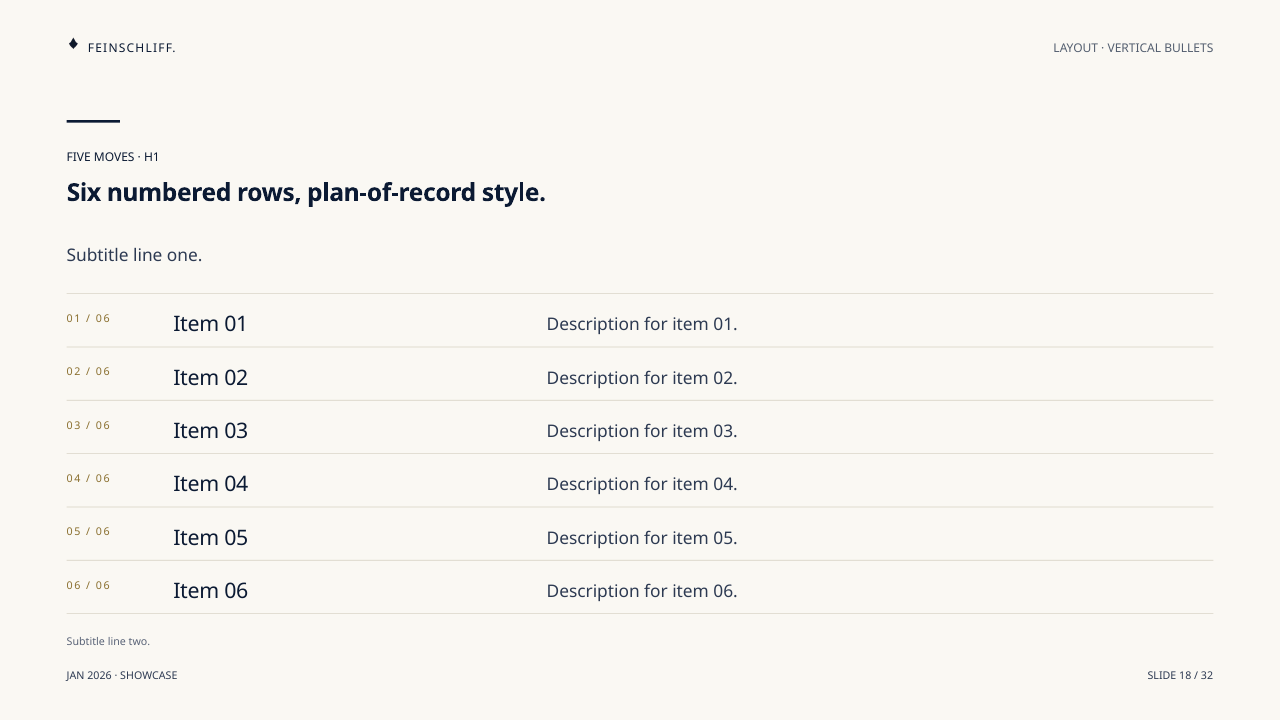1281x720 pixels.
Task: Select the Layout Vertical Bullets header label
Action: pyautogui.click(x=1133, y=48)
